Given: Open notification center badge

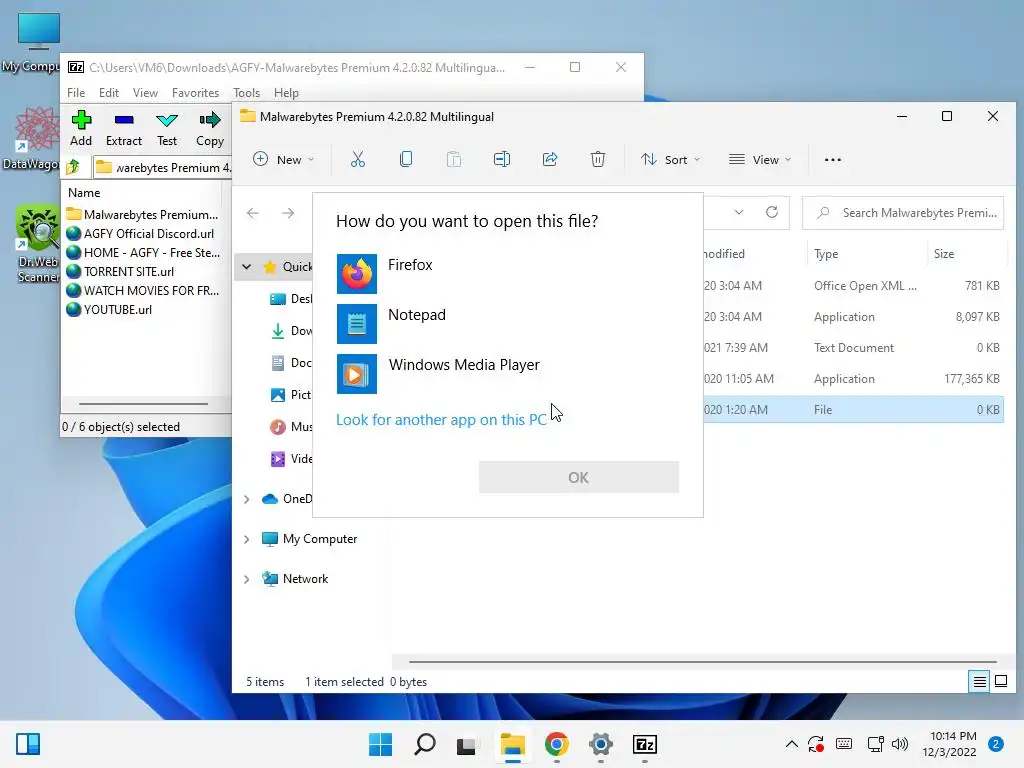Looking at the screenshot, I should 996,744.
